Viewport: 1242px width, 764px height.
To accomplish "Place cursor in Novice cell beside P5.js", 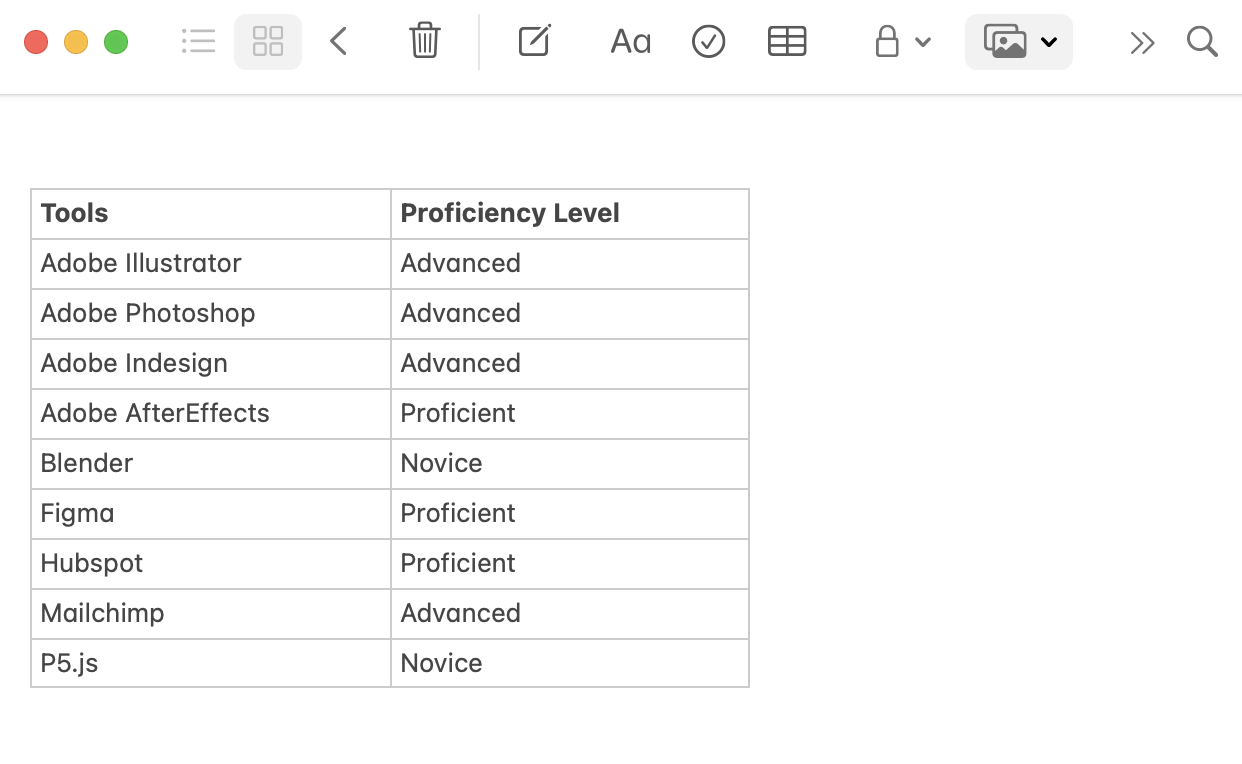I will pyautogui.click(x=570, y=663).
